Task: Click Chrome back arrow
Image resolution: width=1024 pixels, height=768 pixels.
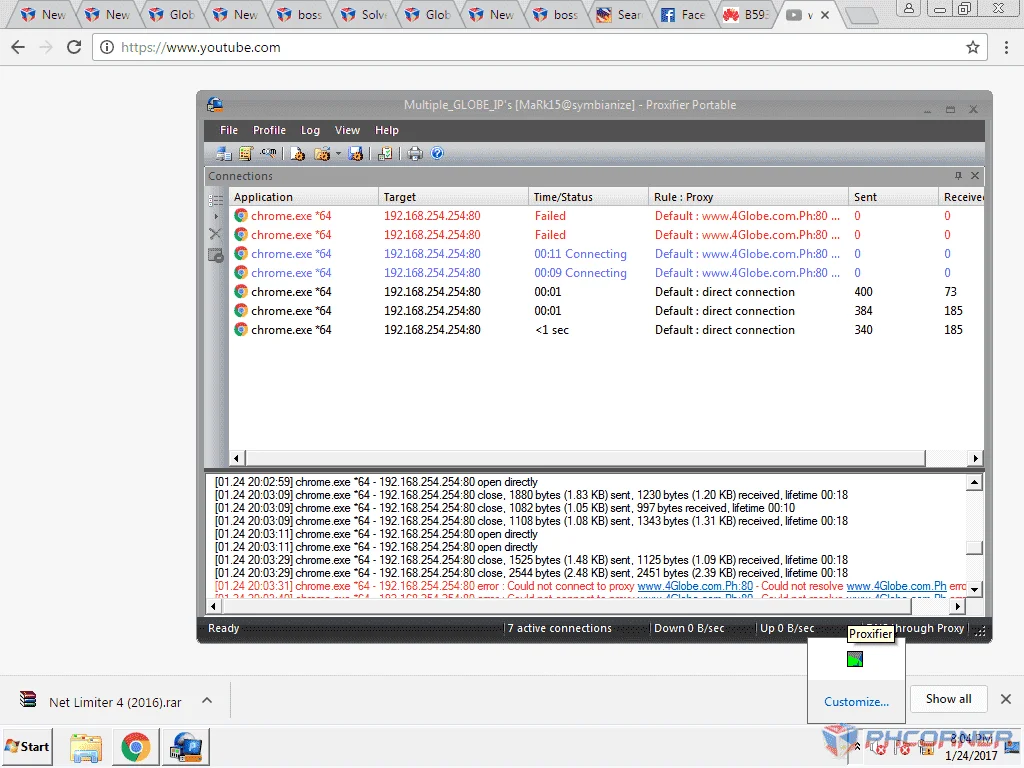Action: pos(18,47)
